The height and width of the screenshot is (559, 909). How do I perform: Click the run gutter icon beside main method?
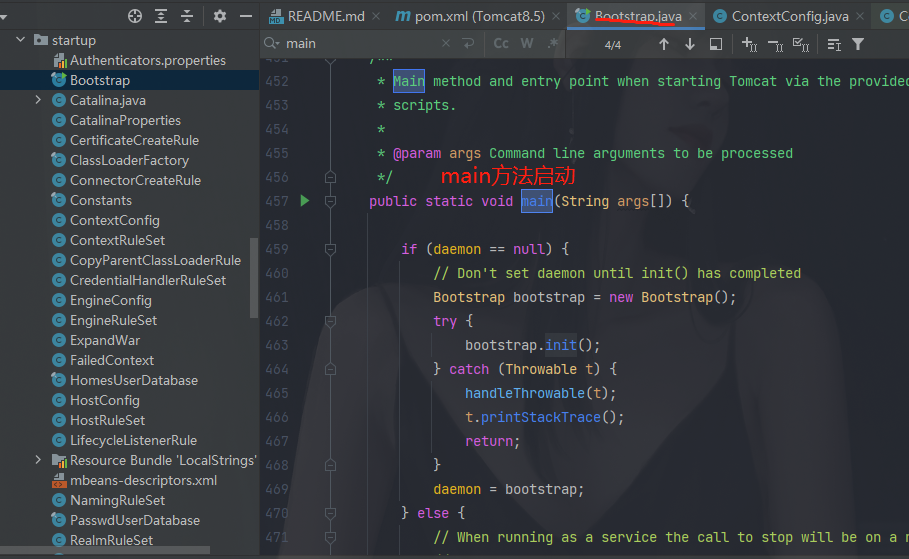[x=305, y=201]
